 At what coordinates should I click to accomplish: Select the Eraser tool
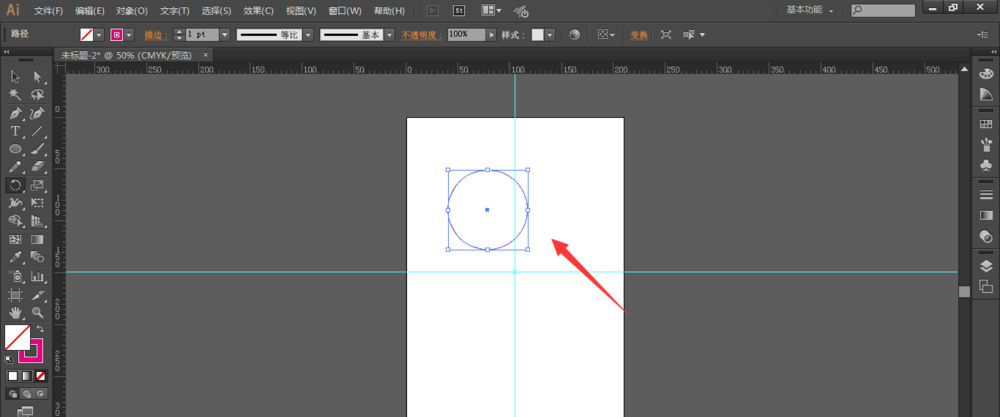point(37,167)
